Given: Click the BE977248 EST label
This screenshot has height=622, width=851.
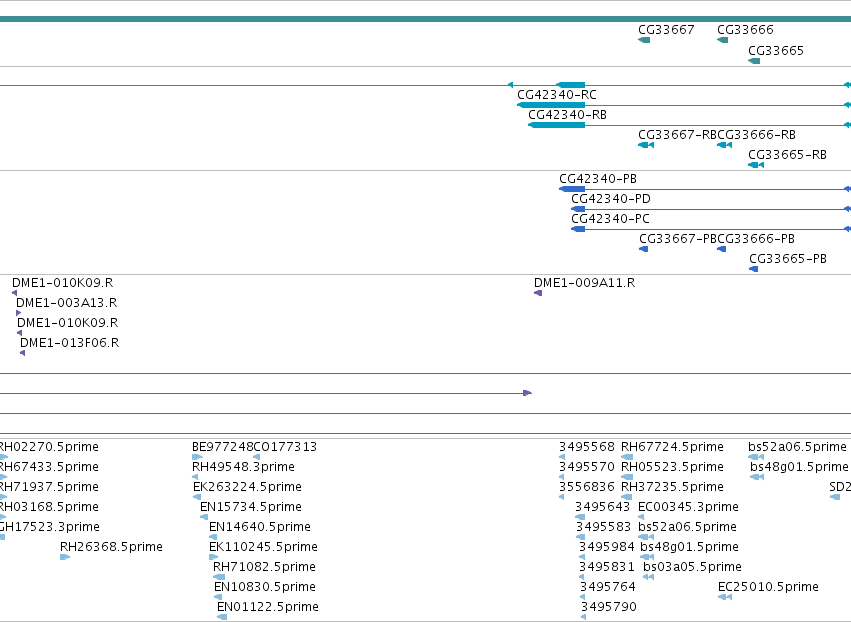Looking at the screenshot, I should point(223,447).
